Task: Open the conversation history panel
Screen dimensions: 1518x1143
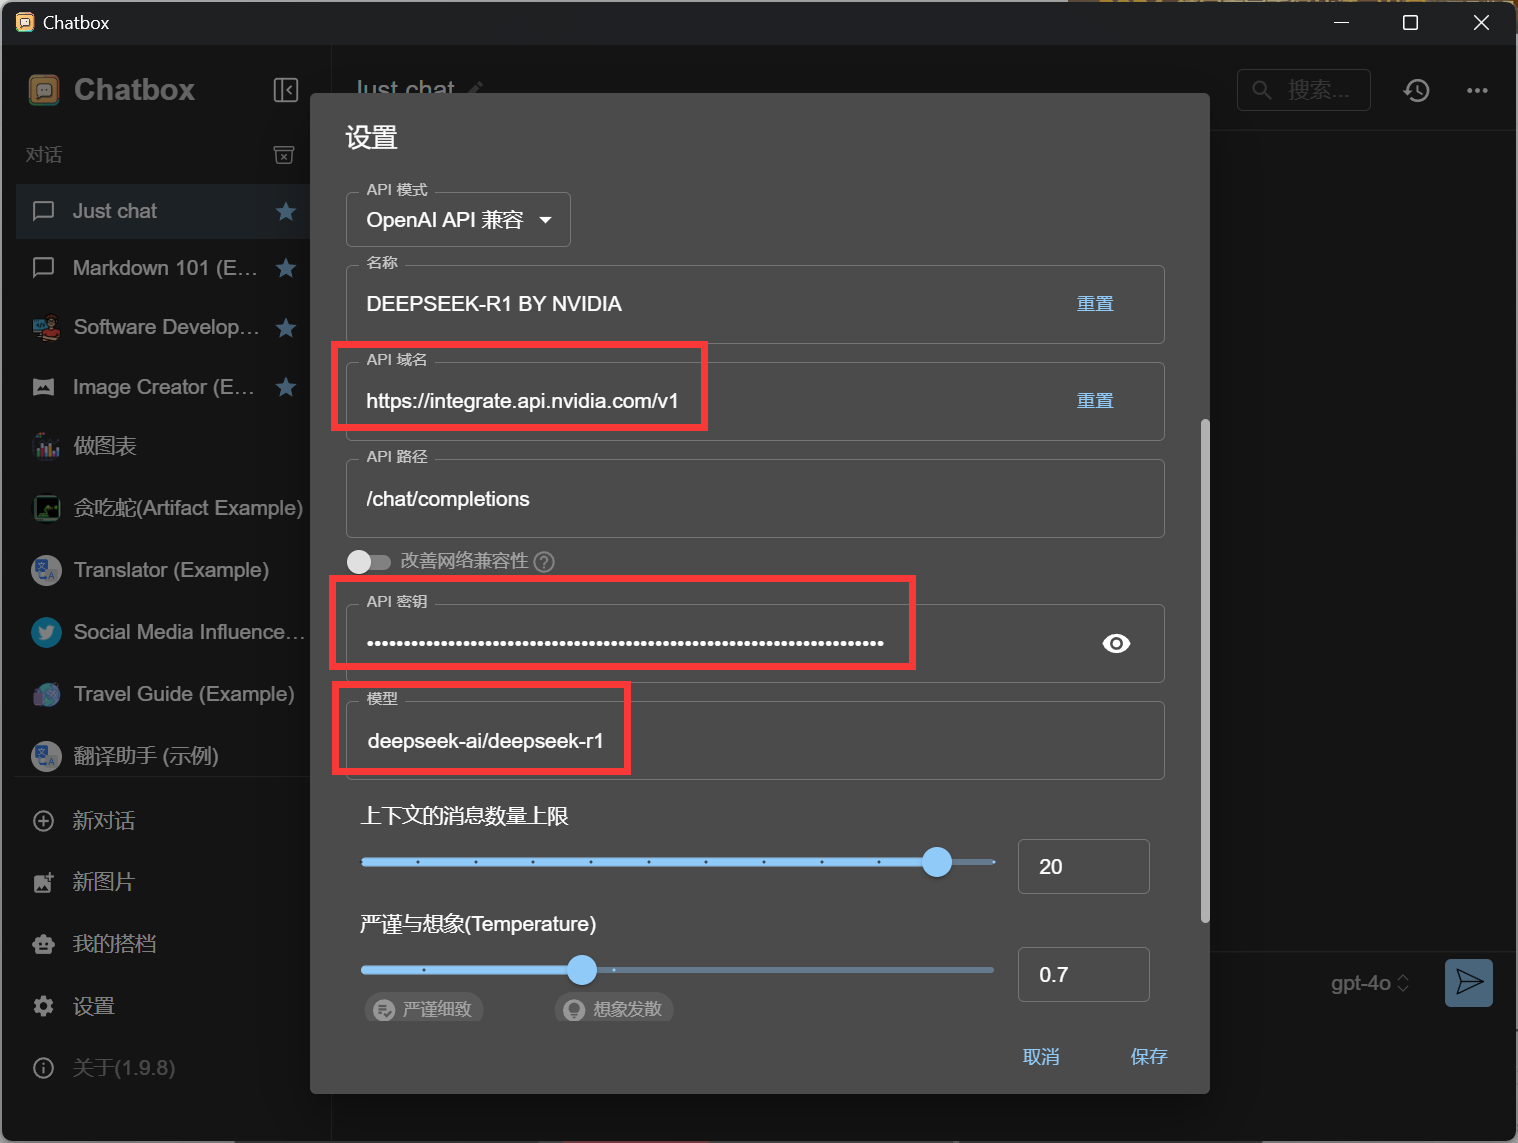Action: [1416, 90]
